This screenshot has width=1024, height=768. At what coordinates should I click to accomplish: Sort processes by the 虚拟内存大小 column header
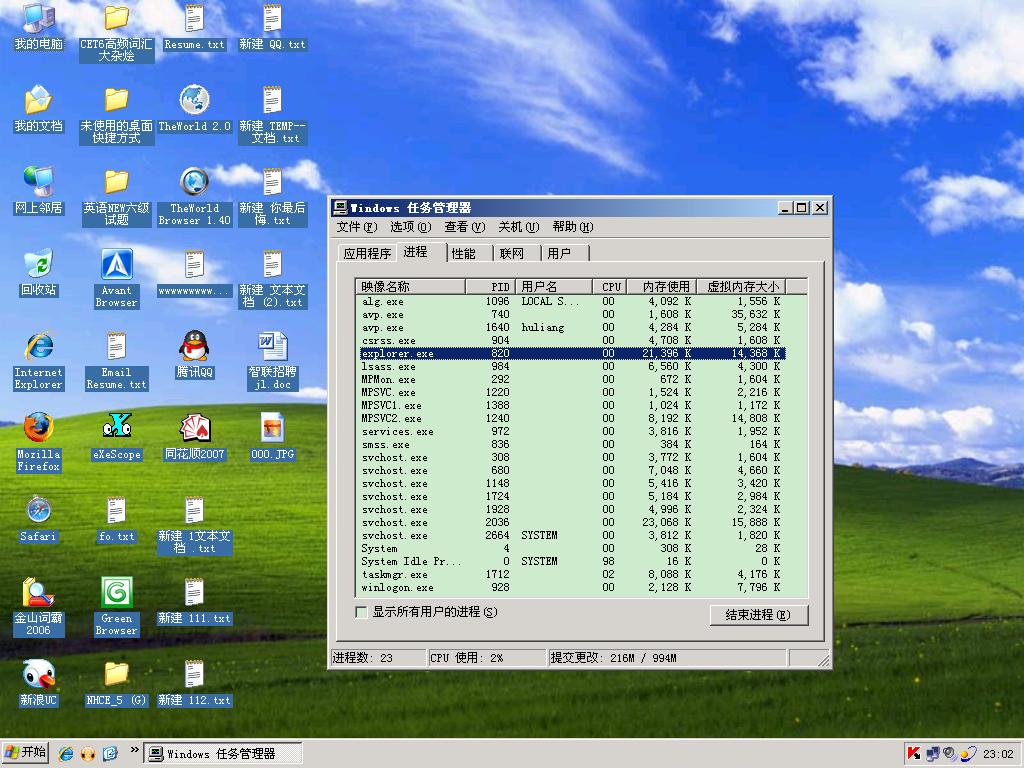(x=742, y=287)
